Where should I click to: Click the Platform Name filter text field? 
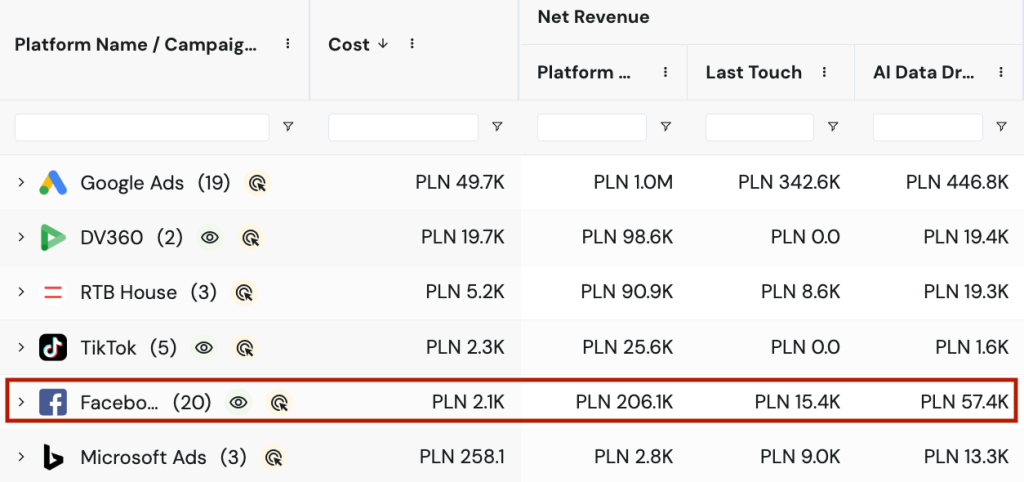(142, 127)
